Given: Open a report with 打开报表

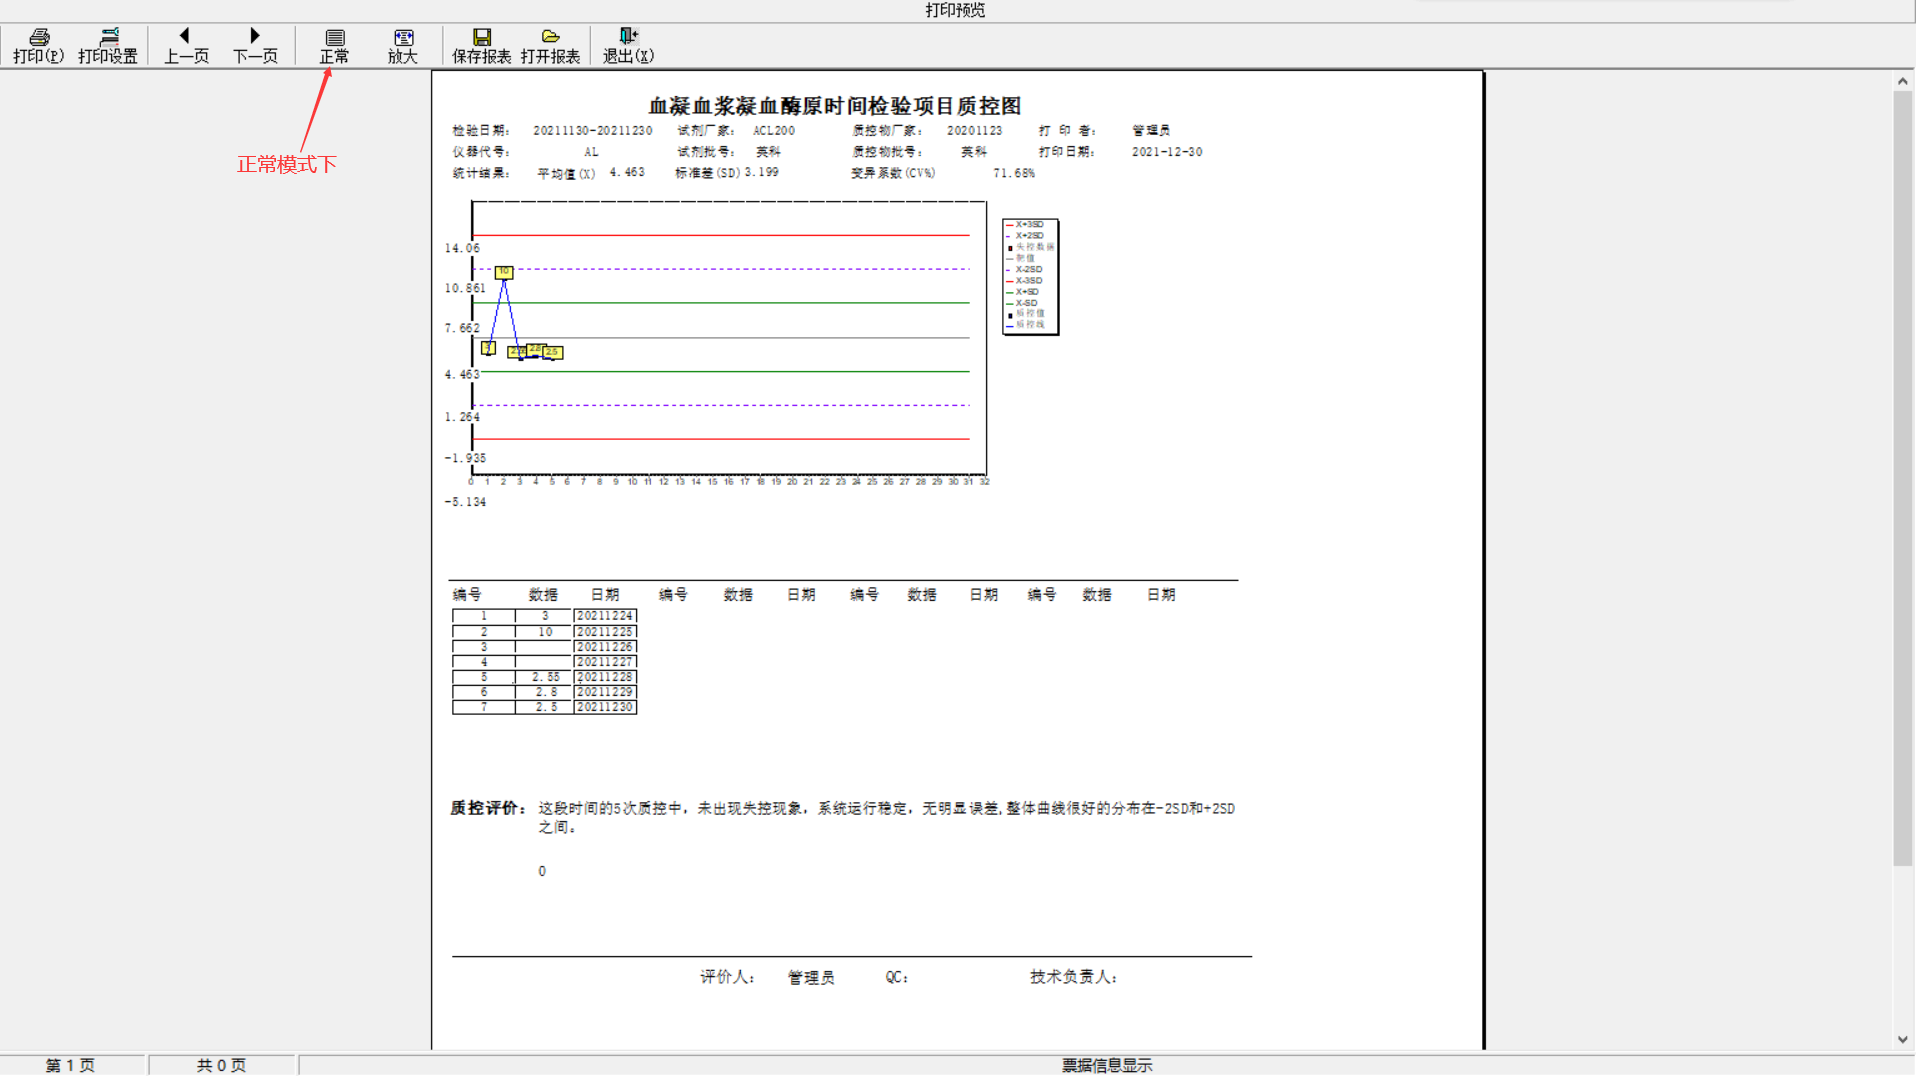Looking at the screenshot, I should (x=550, y=46).
